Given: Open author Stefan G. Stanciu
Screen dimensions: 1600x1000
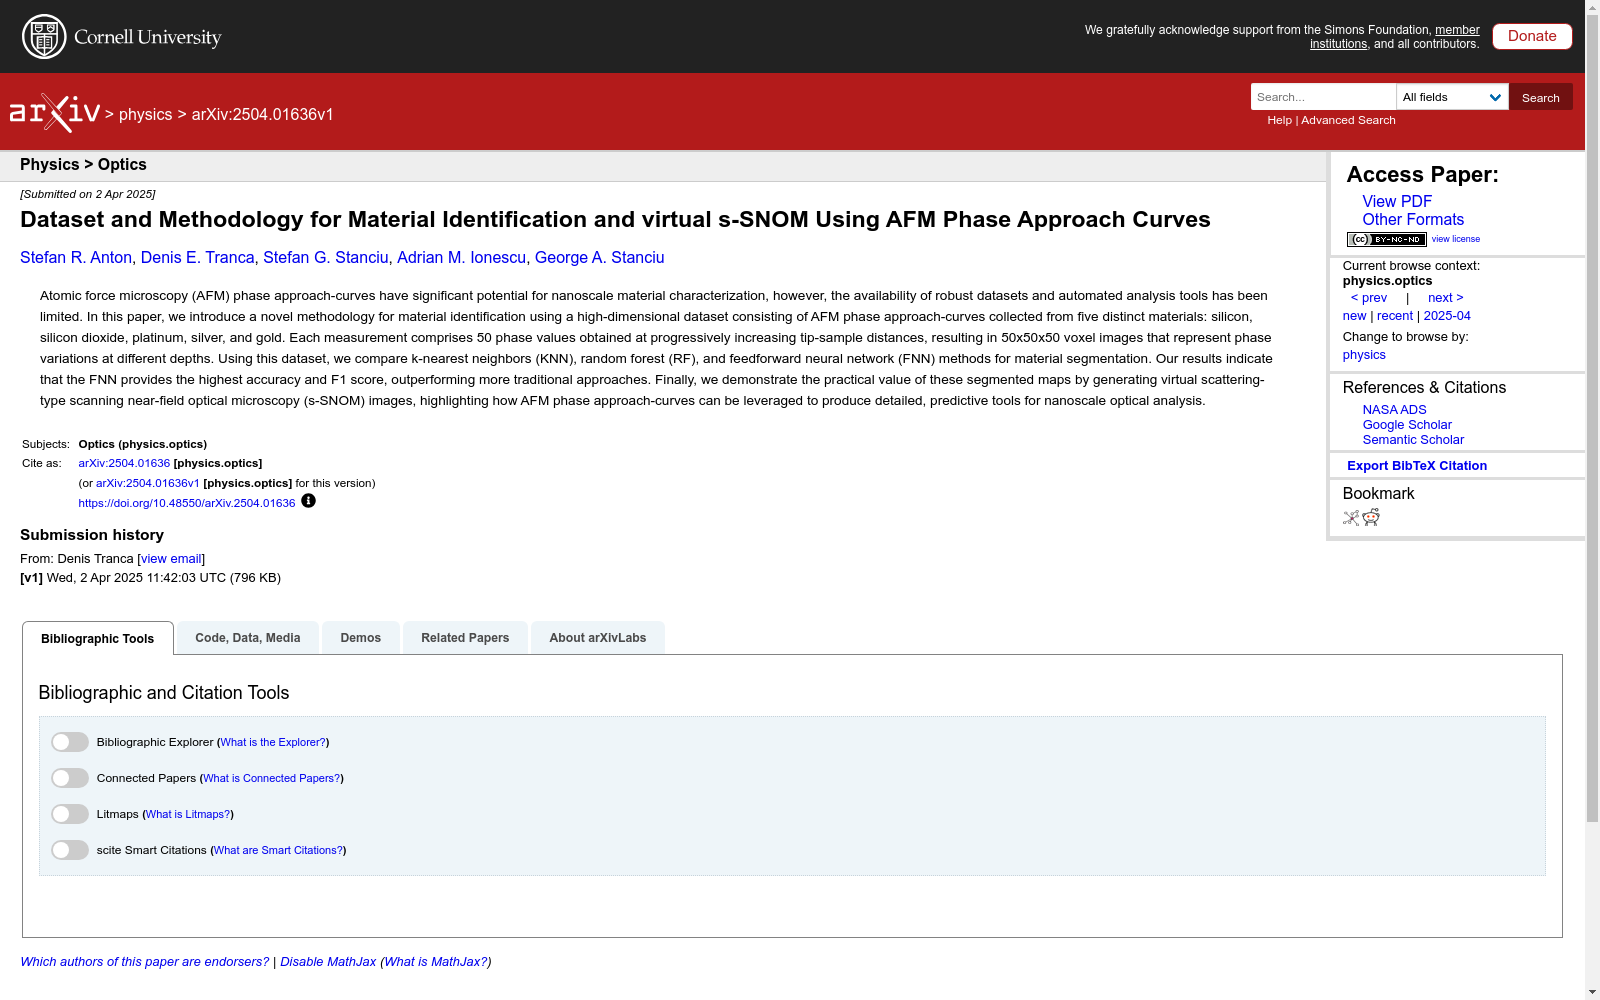Looking at the screenshot, I should pos(326,257).
